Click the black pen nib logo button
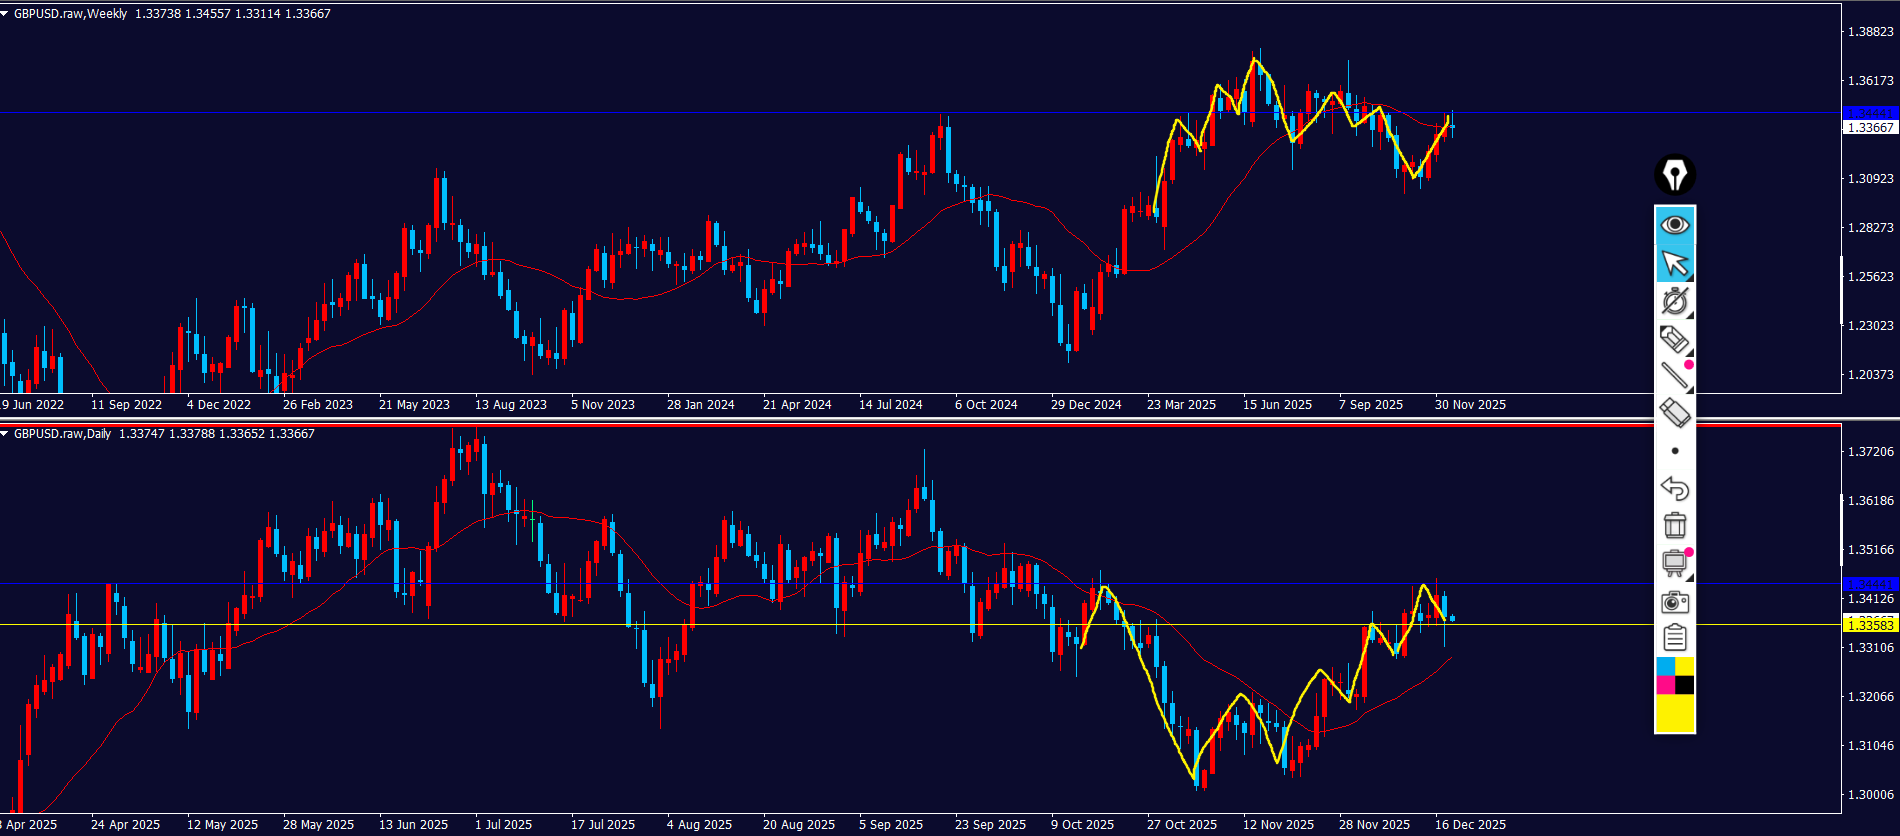The image size is (1900, 836). [x=1674, y=175]
